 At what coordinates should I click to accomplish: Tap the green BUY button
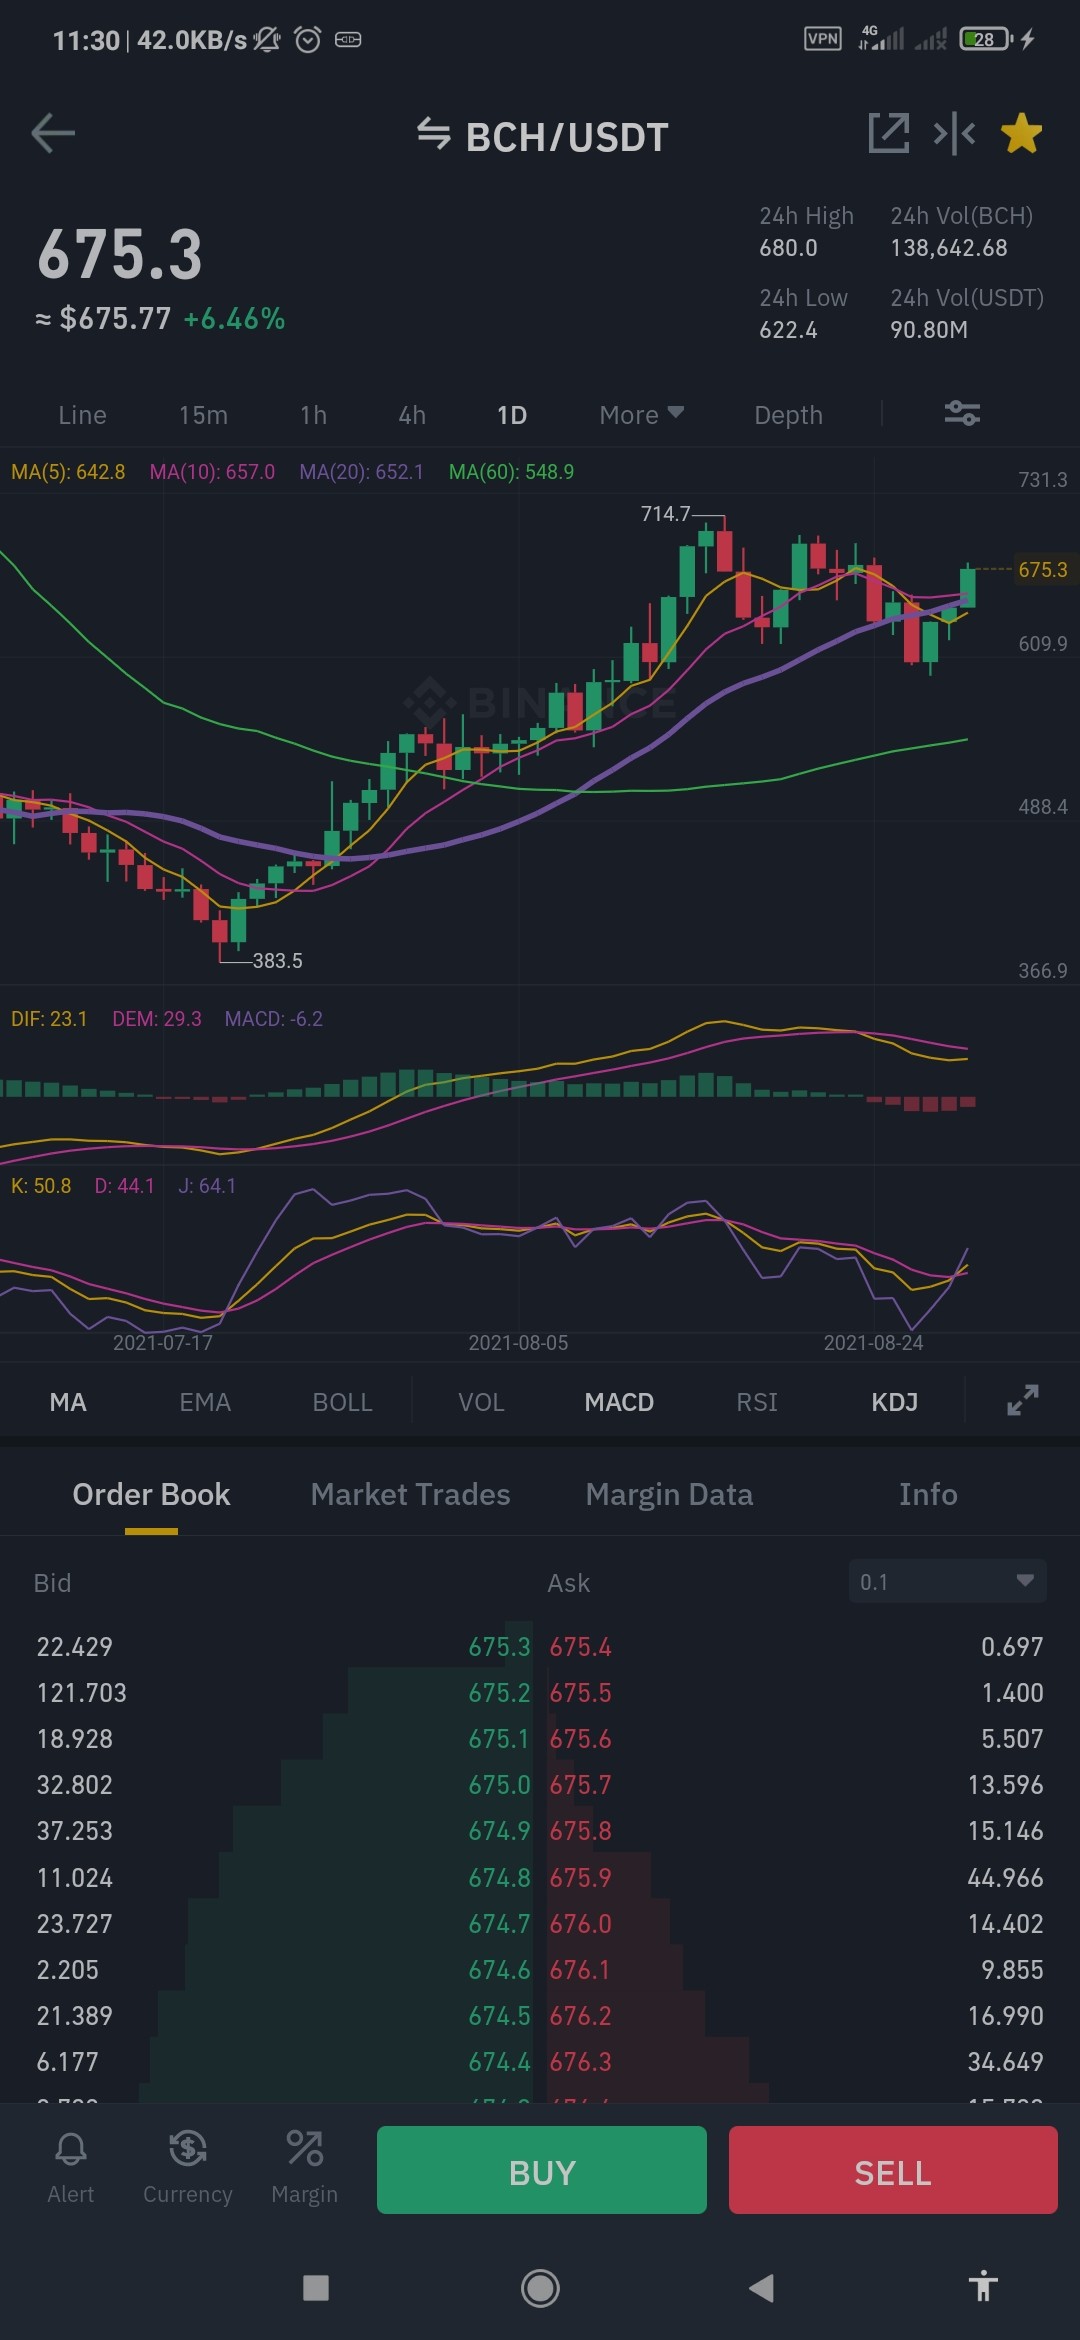tap(542, 2170)
